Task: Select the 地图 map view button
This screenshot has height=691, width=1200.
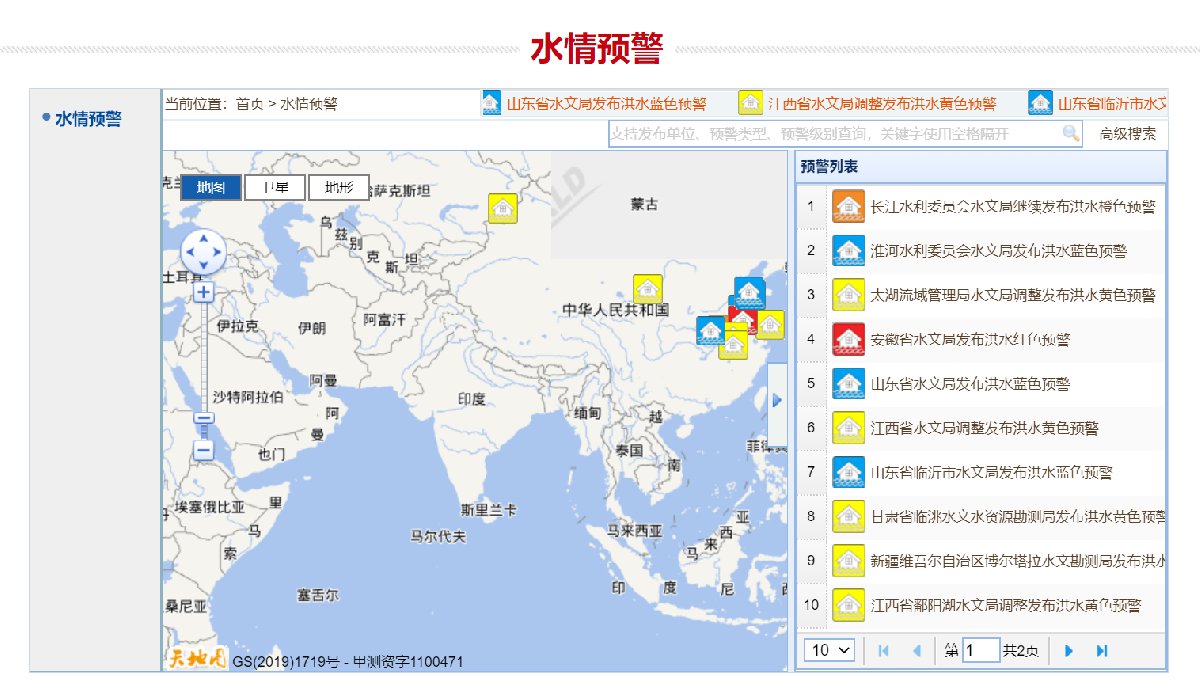Action: point(211,187)
